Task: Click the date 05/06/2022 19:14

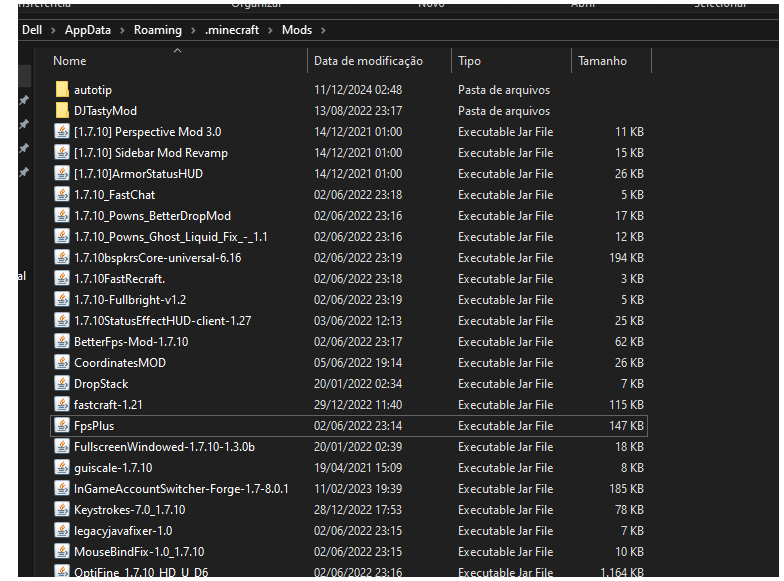Action: 358,363
